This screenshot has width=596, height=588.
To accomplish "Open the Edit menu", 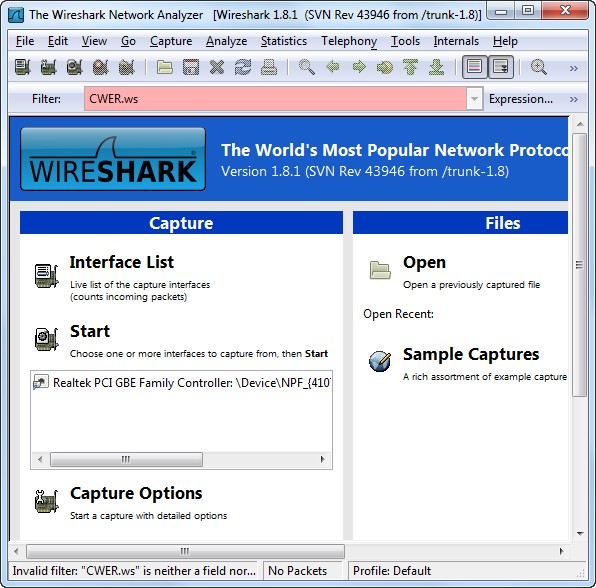I will pos(58,41).
